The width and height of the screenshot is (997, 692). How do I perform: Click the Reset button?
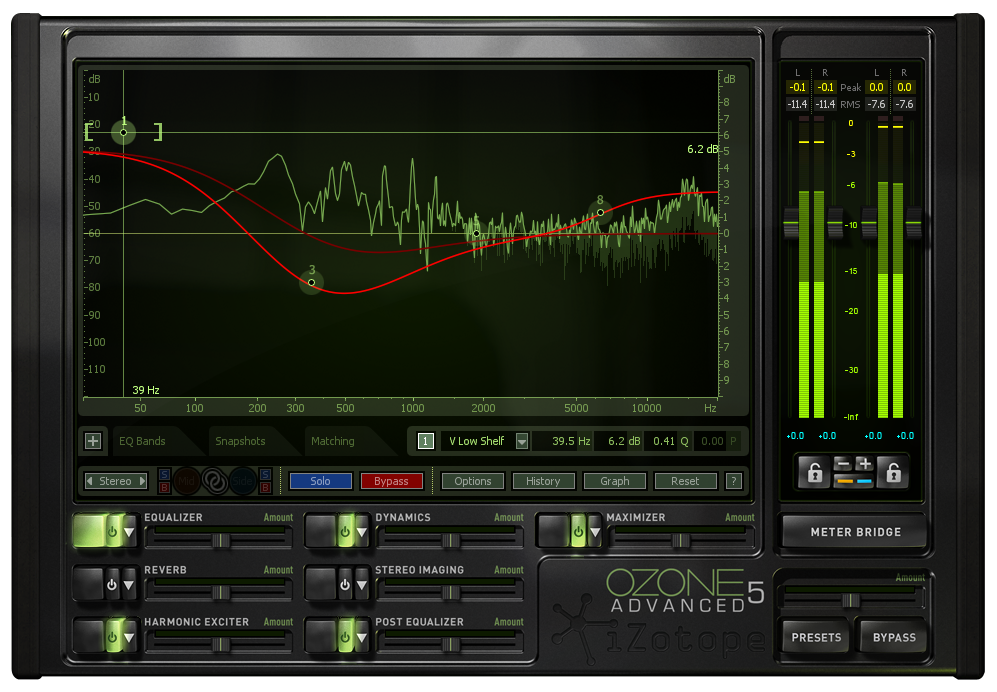click(685, 481)
